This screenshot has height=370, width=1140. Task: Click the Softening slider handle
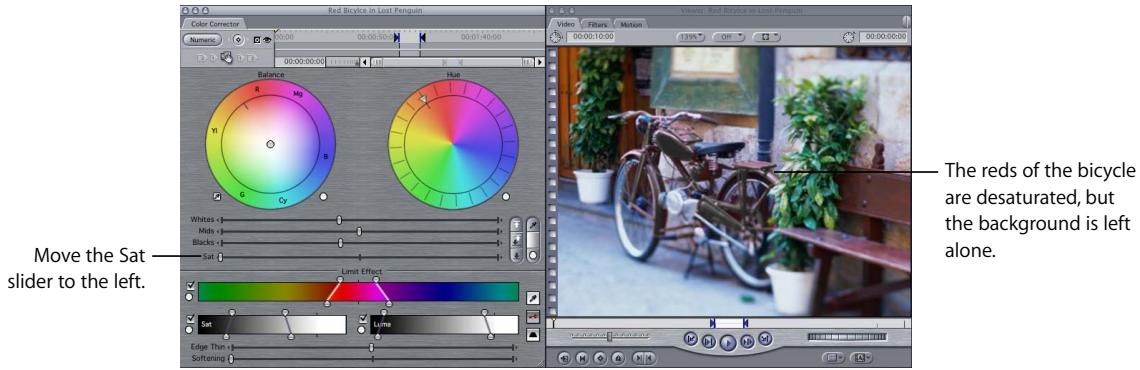click(231, 358)
